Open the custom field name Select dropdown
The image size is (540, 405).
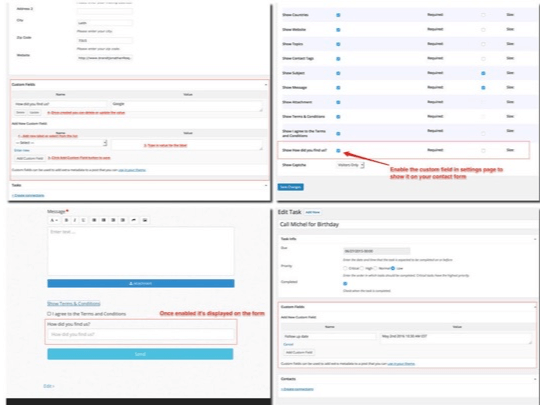61,143
